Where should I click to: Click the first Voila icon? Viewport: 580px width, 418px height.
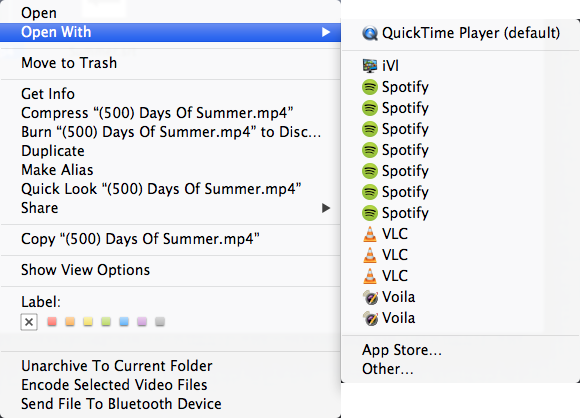(370, 297)
